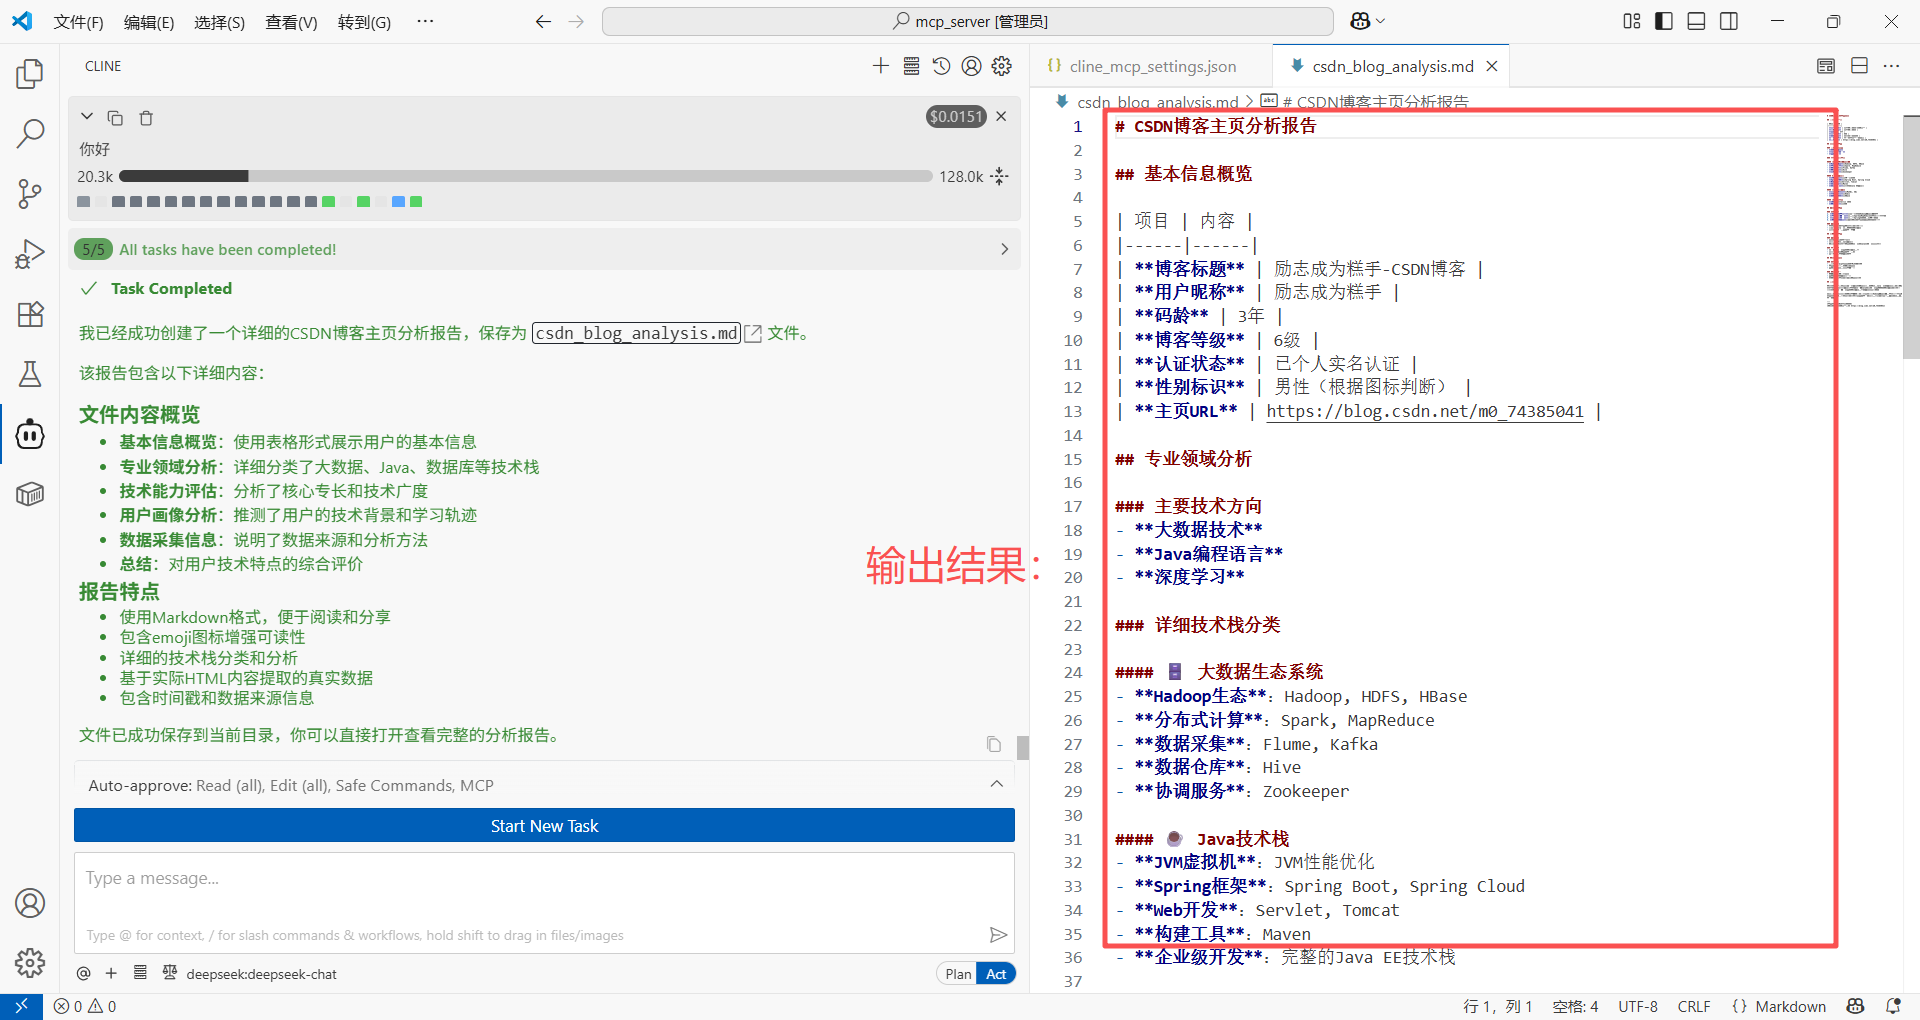
Task: Open the 转到(G) menu
Action: pyautogui.click(x=364, y=22)
